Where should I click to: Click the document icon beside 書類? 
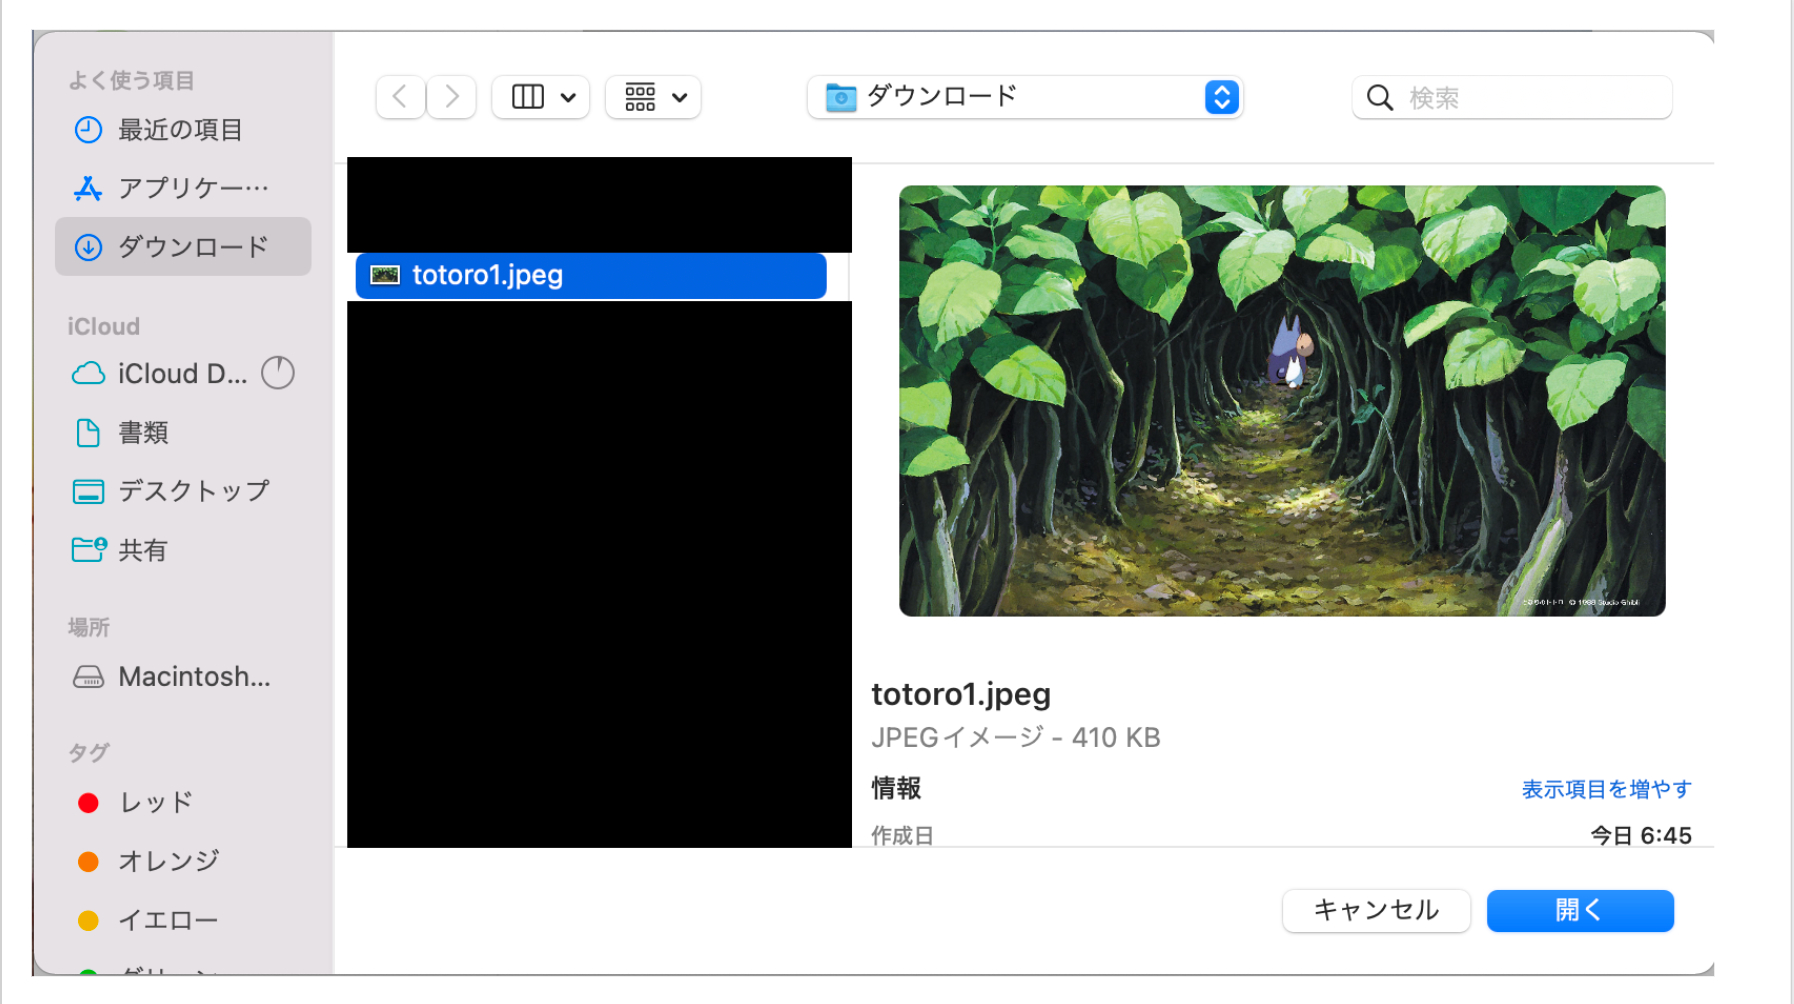tap(88, 433)
